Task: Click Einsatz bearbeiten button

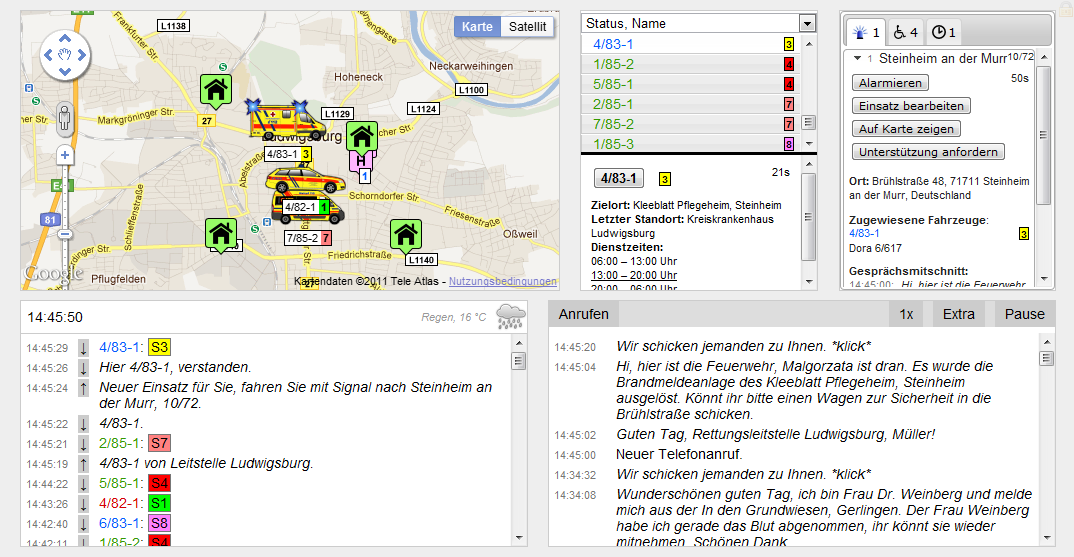Action: (x=912, y=106)
